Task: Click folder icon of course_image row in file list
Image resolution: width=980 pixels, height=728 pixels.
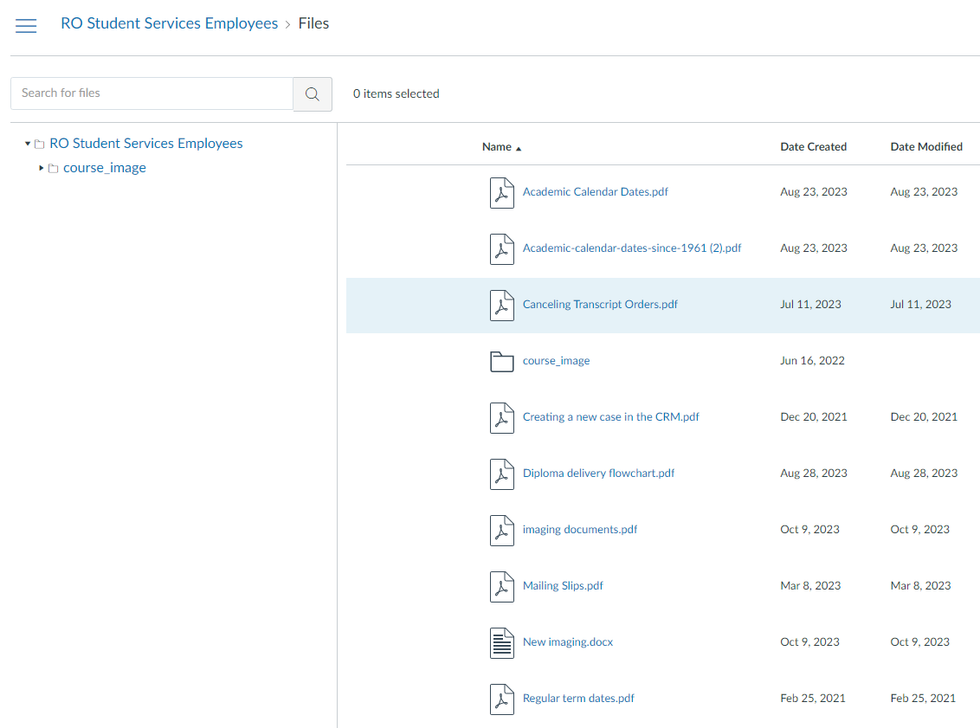Action: [x=502, y=361]
